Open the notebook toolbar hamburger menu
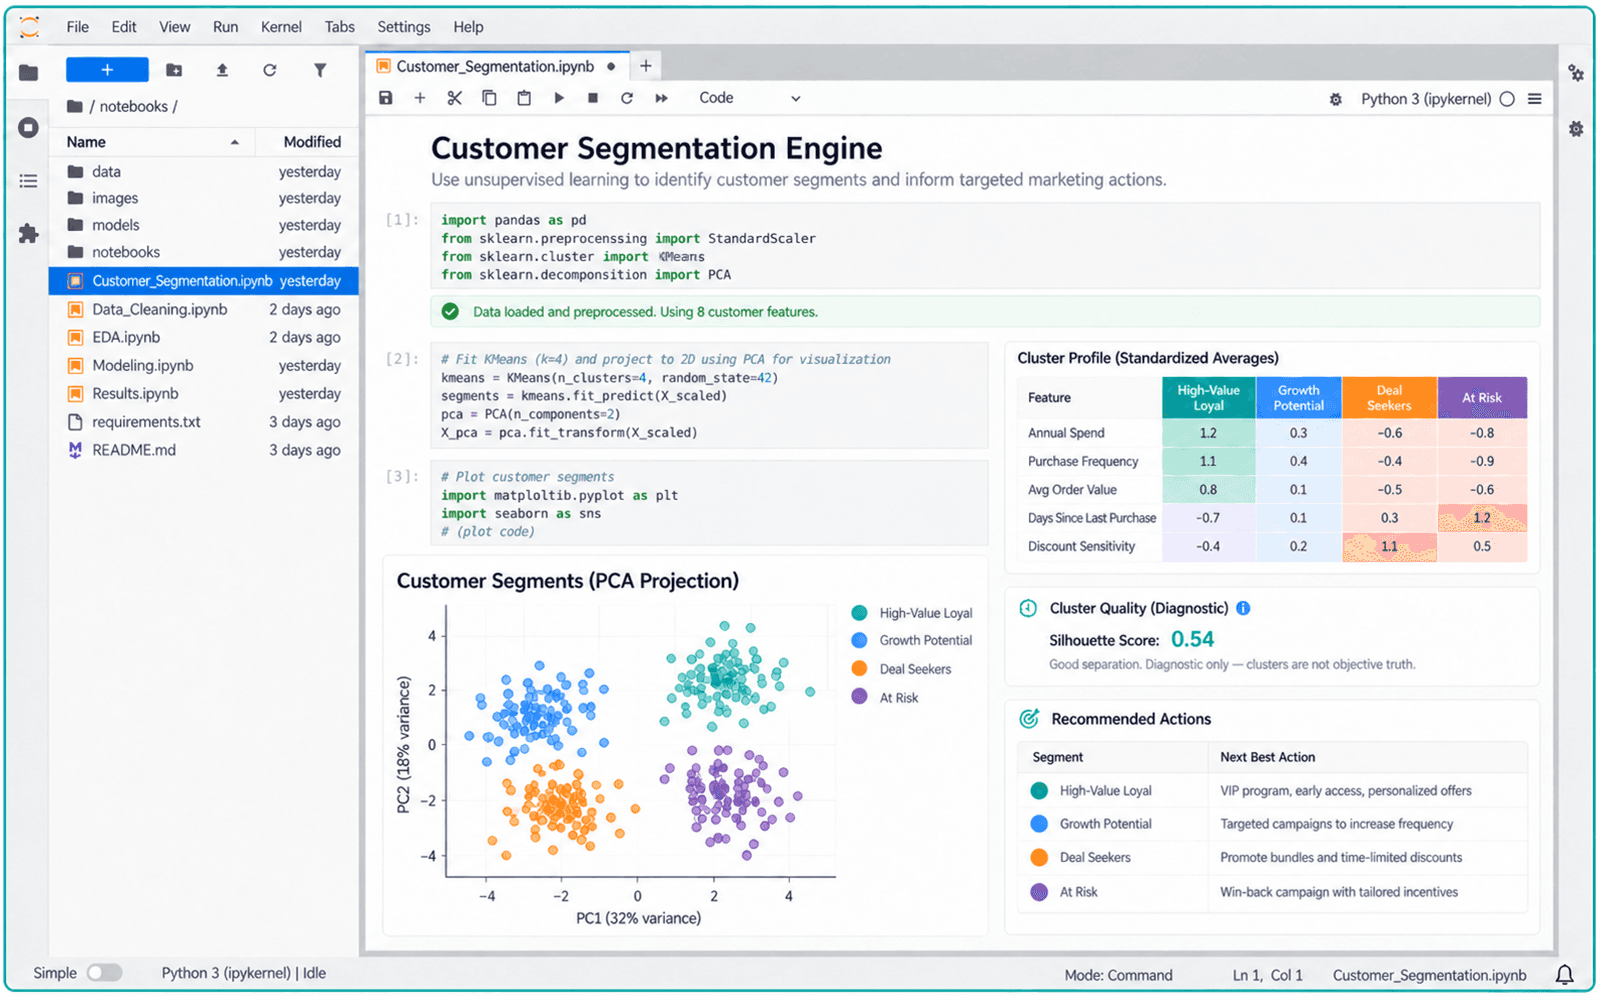 coord(1535,99)
